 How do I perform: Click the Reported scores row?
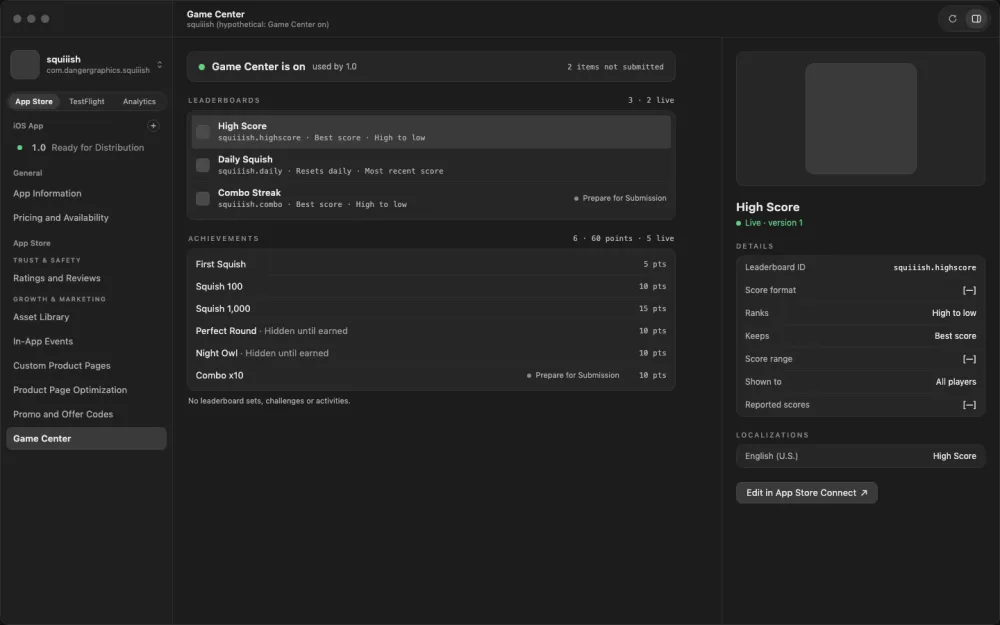pyautogui.click(x=860, y=405)
